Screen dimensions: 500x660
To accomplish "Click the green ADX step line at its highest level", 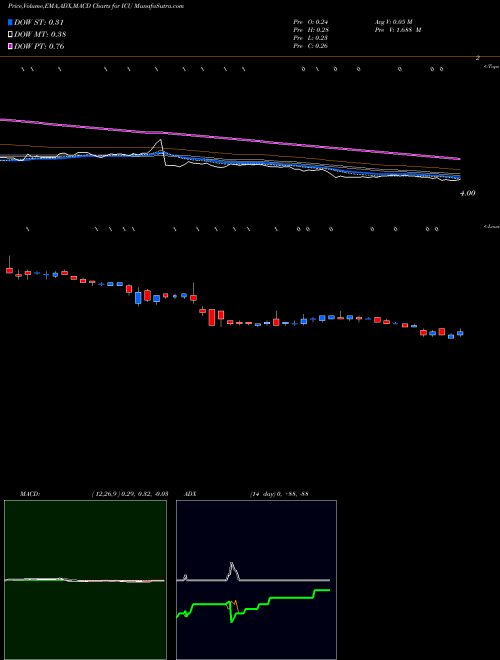I will point(322,590).
